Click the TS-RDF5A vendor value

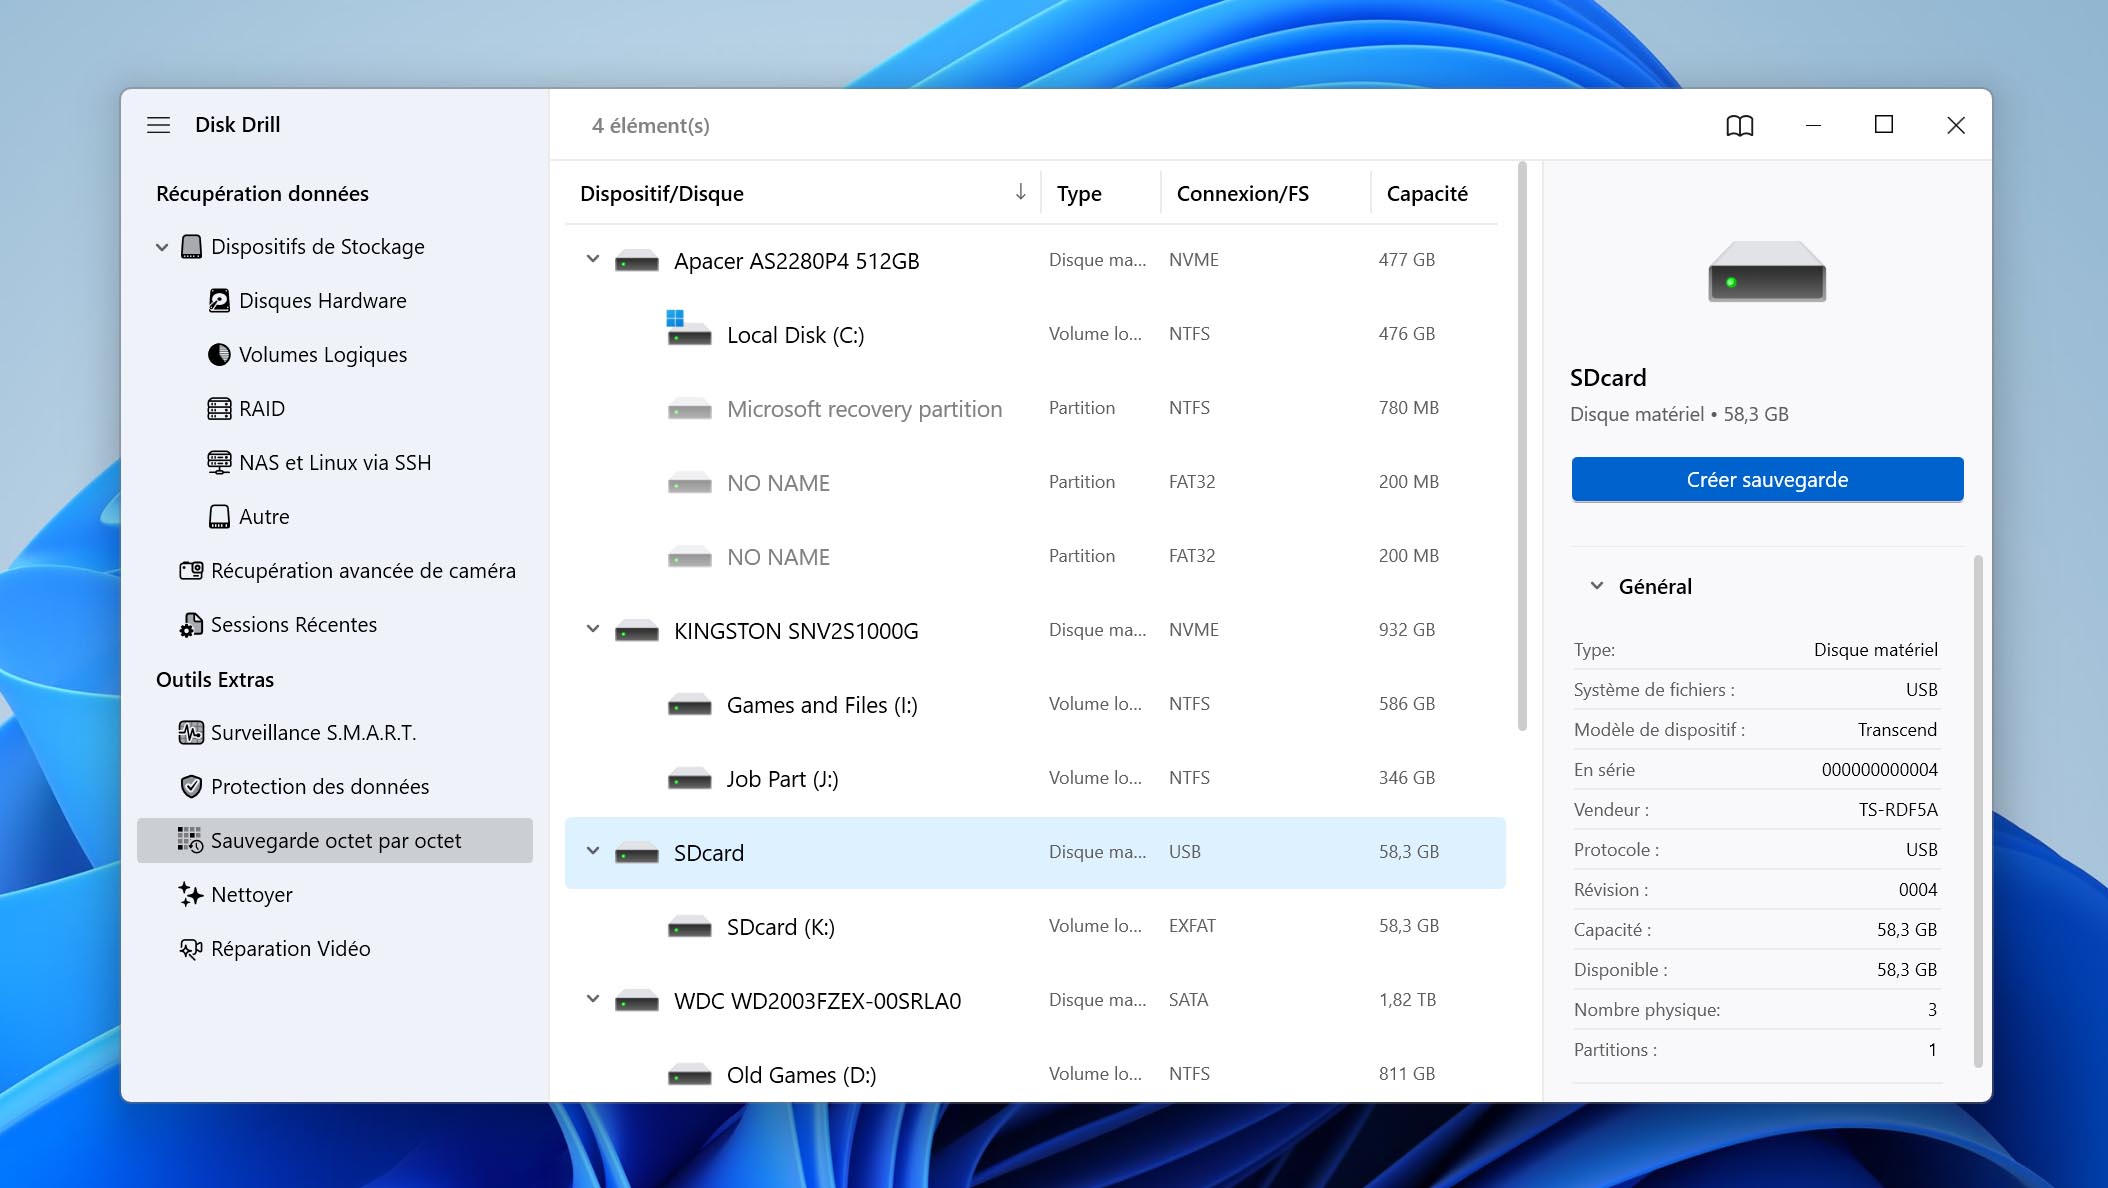click(x=1898, y=810)
